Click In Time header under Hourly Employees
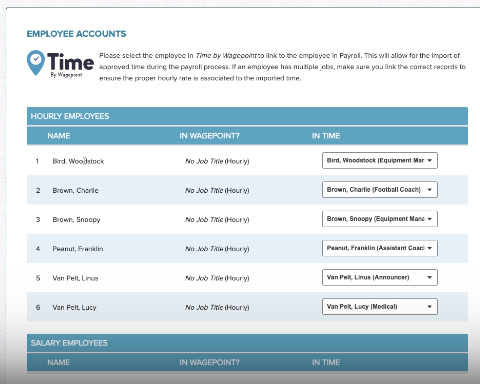The width and height of the screenshot is (480, 384). tap(326, 136)
